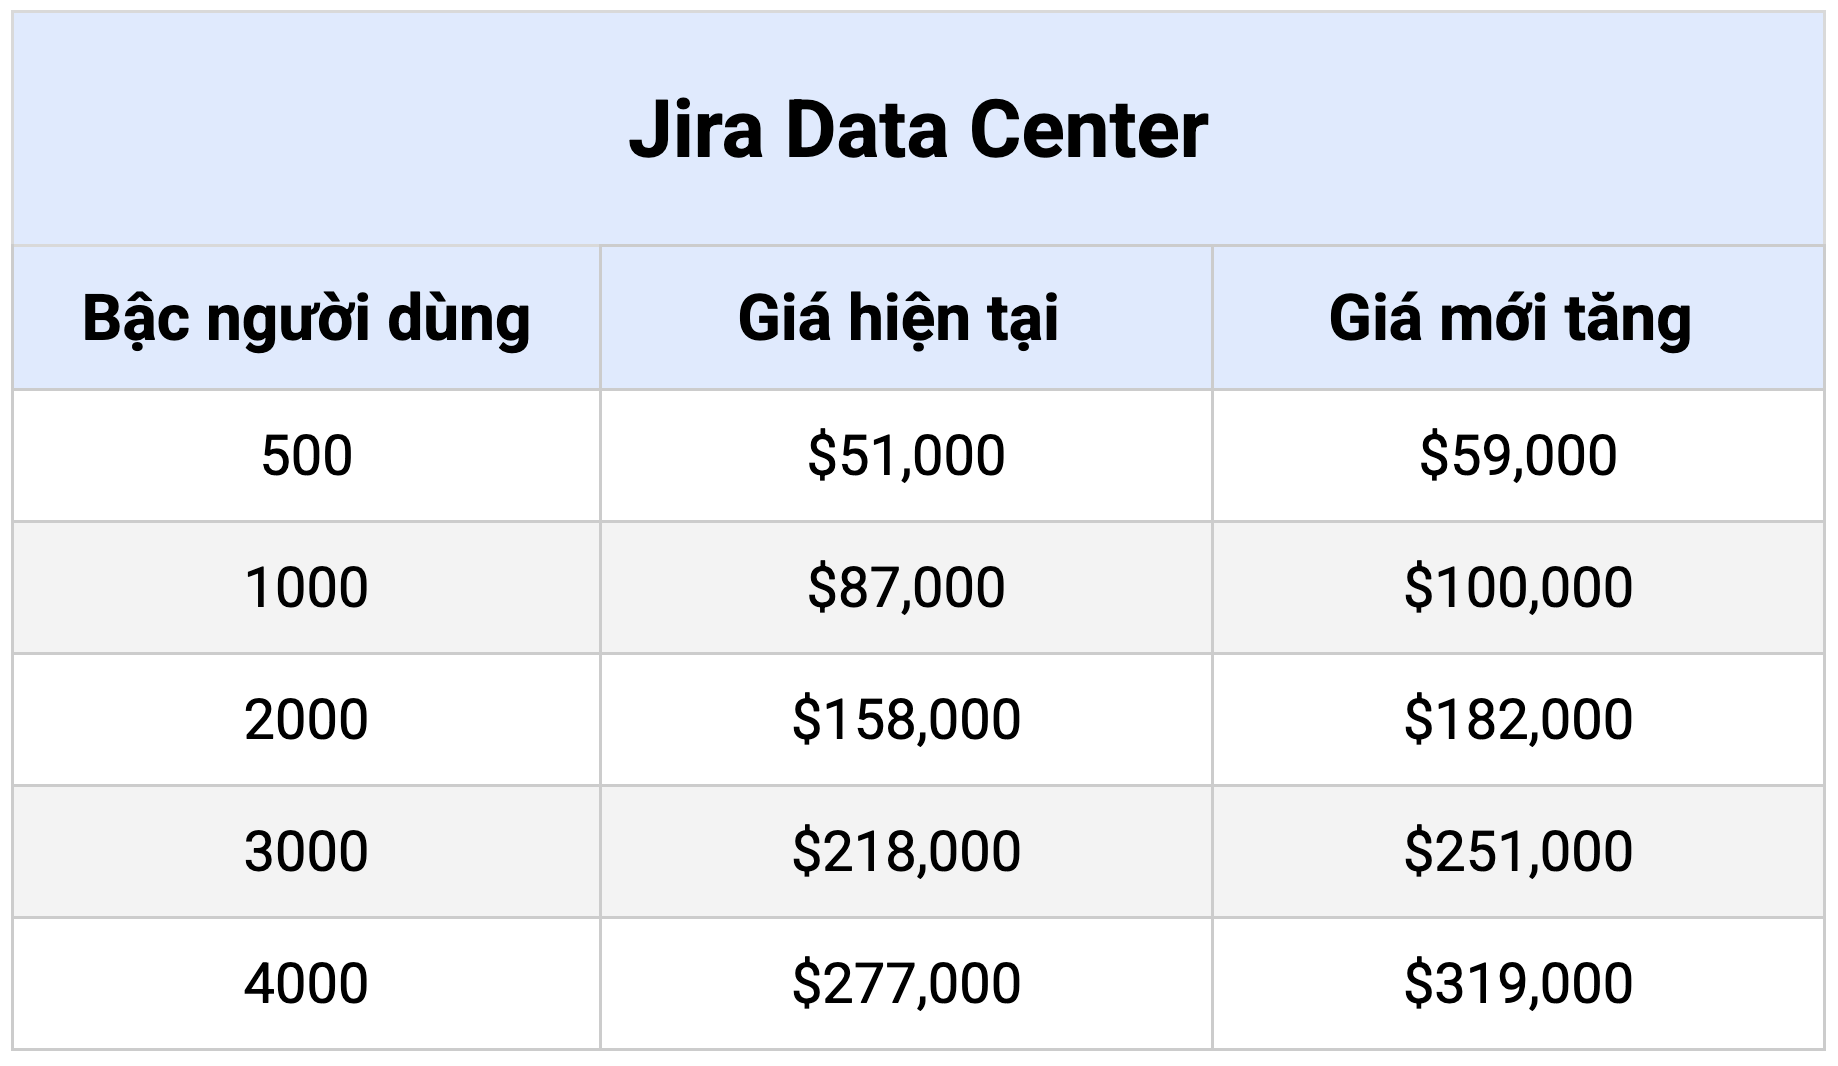Select the 3000 user tier cell
Screen dimensions: 1838x1066
click(x=306, y=851)
